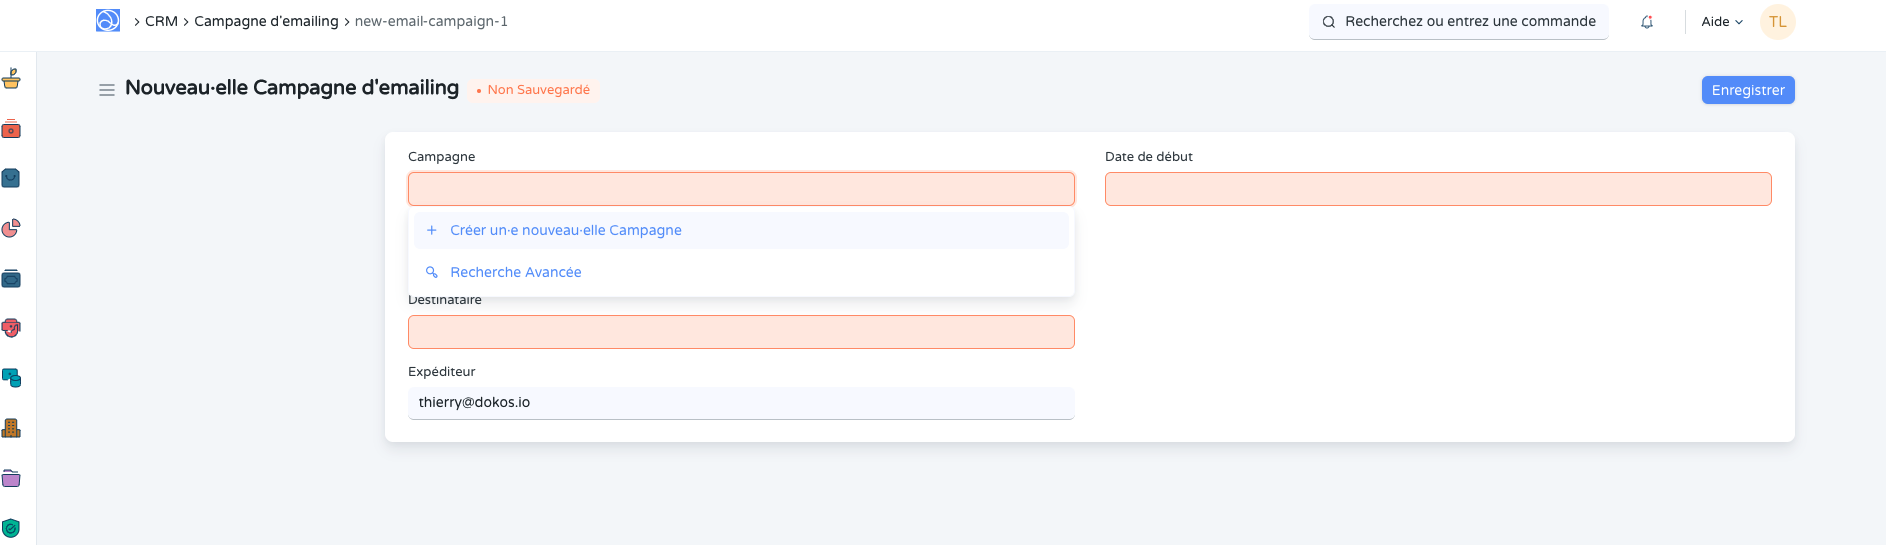Open the purple folder sidebar module

(x=11, y=478)
